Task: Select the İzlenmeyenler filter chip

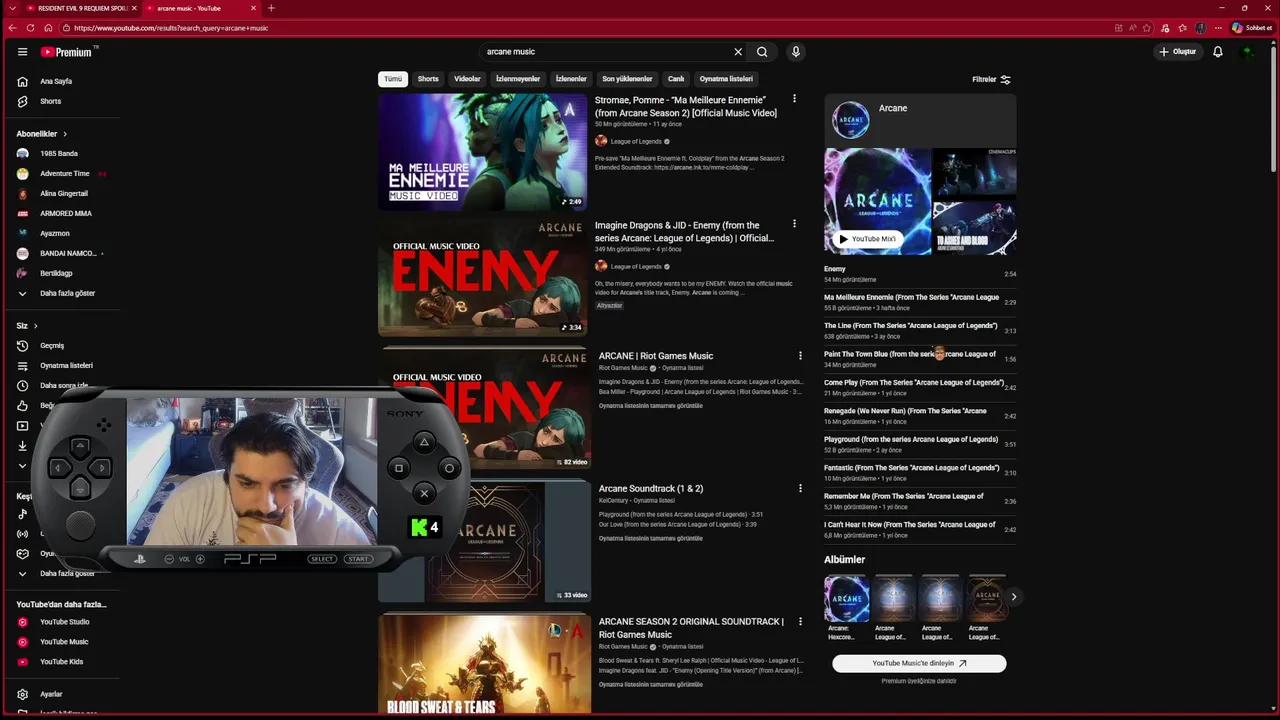Action: click(x=518, y=79)
